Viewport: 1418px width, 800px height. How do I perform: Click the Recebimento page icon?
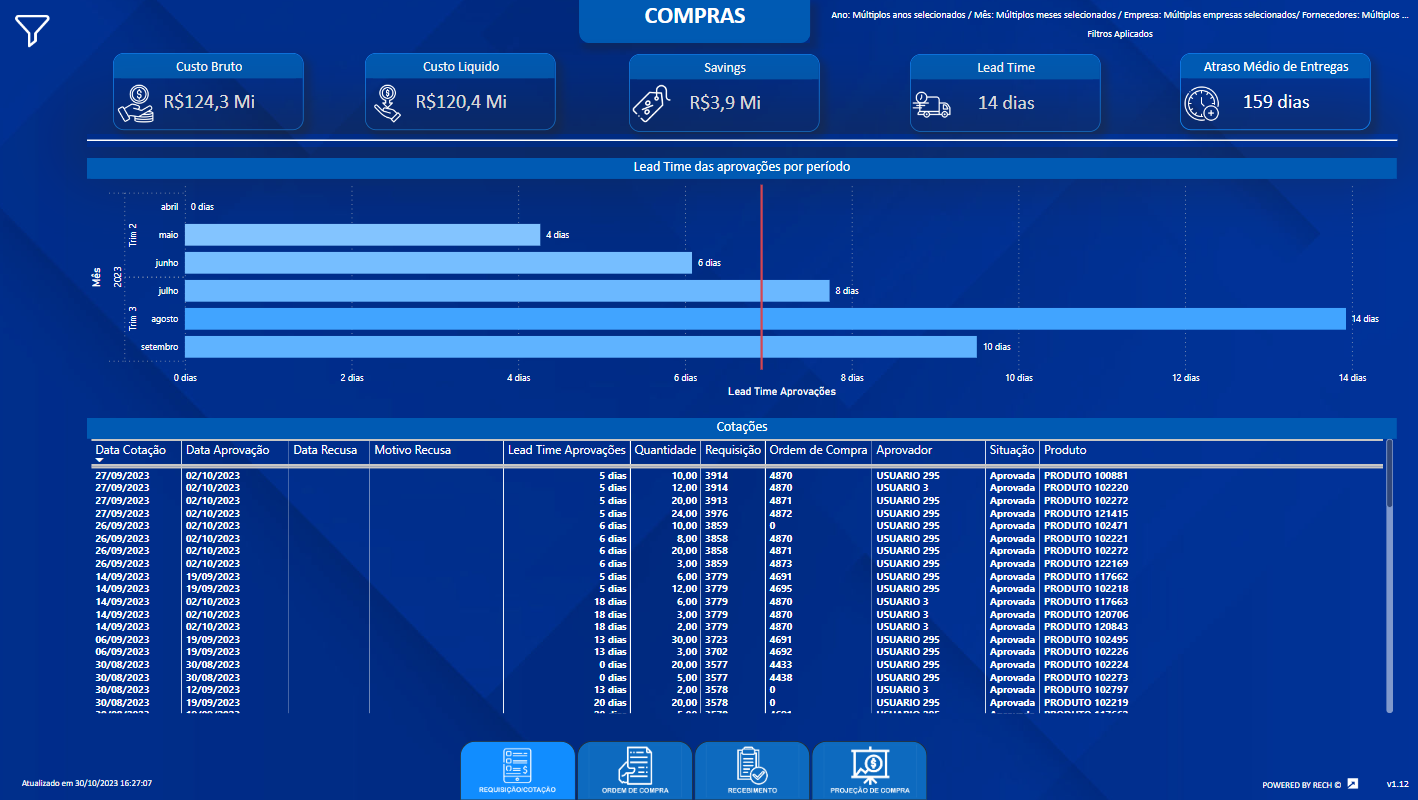(751, 765)
